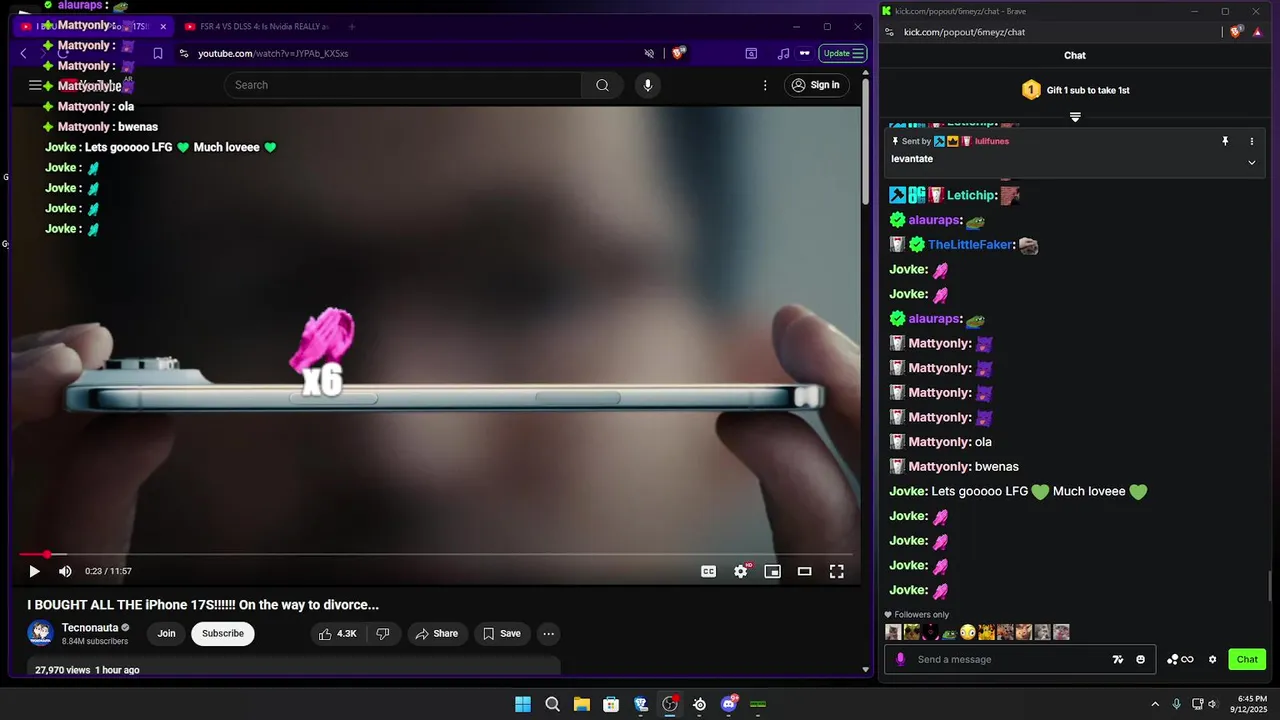1280x720 pixels.
Task: Unpin the pinned chat message
Action: 1225,141
